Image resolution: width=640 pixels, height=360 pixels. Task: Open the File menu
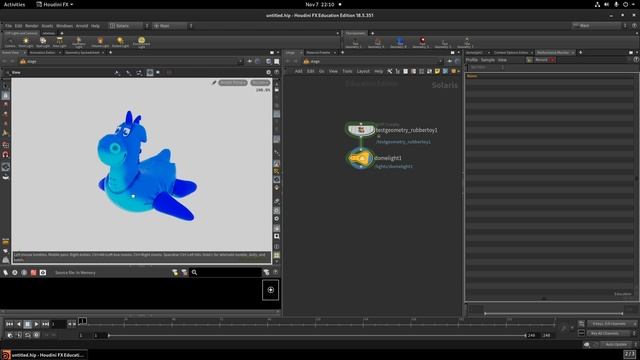point(9,26)
